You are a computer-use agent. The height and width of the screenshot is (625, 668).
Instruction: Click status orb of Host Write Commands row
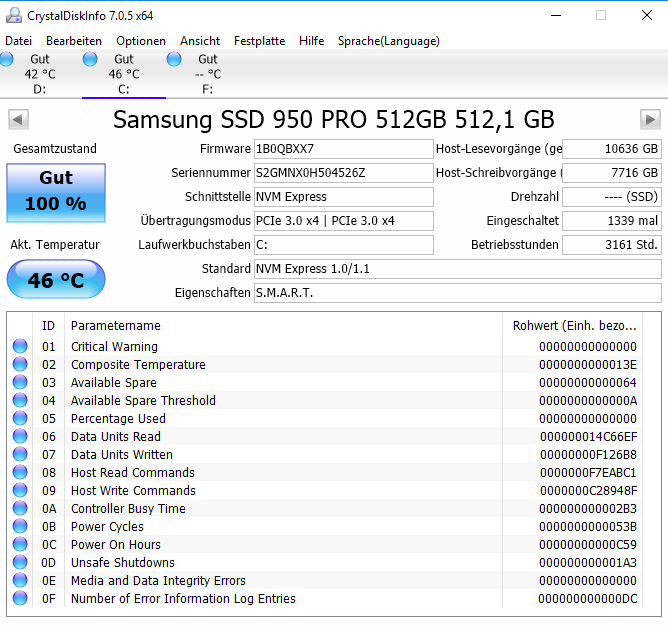20,490
